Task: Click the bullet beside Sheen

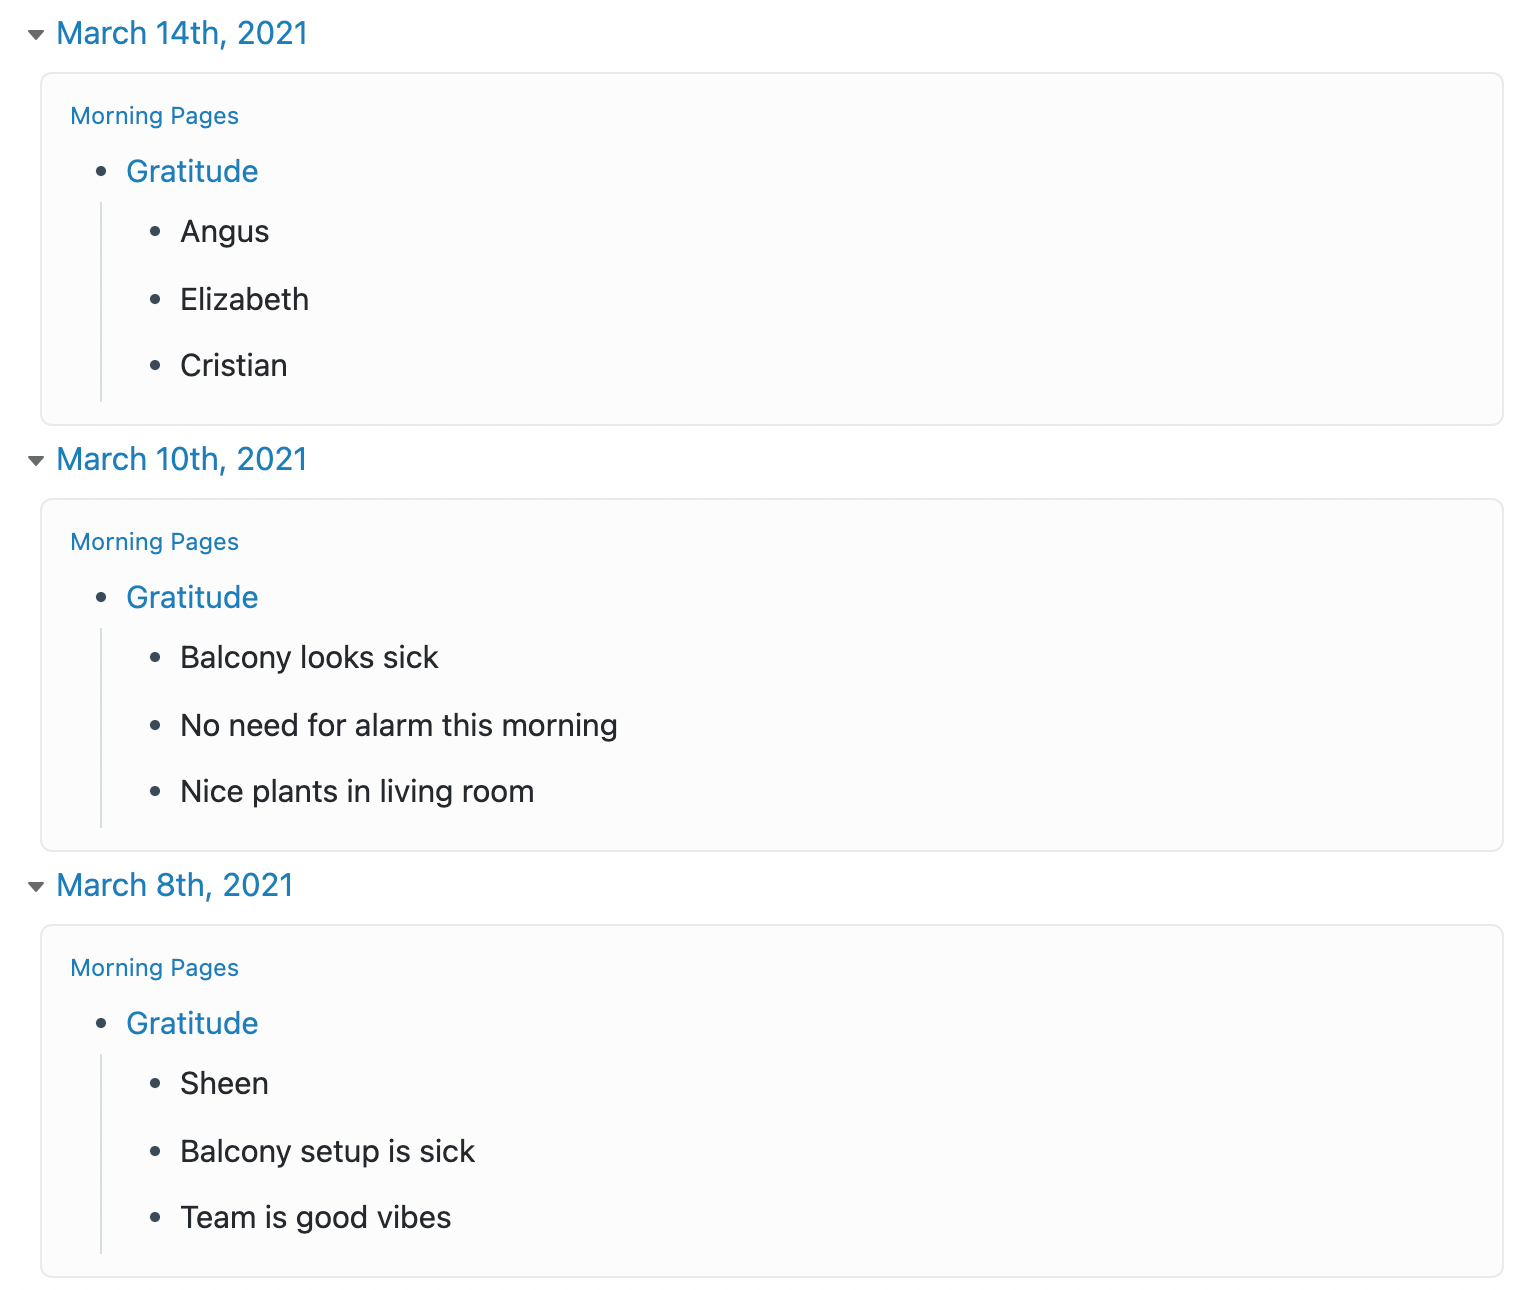Action: (155, 1084)
